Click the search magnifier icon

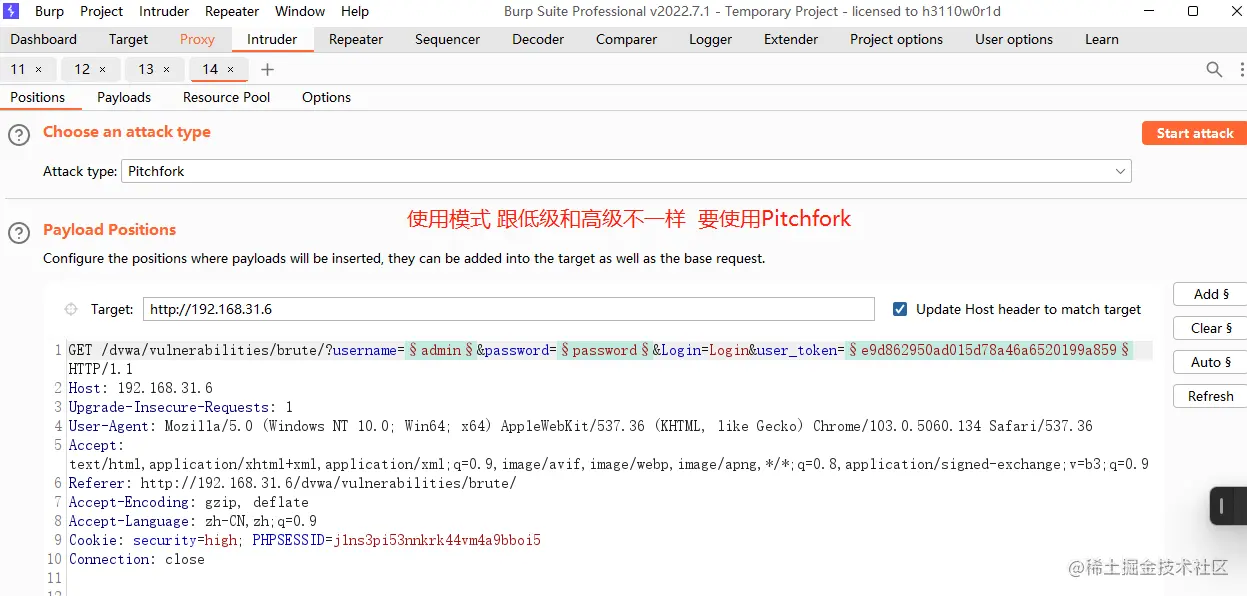point(1214,69)
